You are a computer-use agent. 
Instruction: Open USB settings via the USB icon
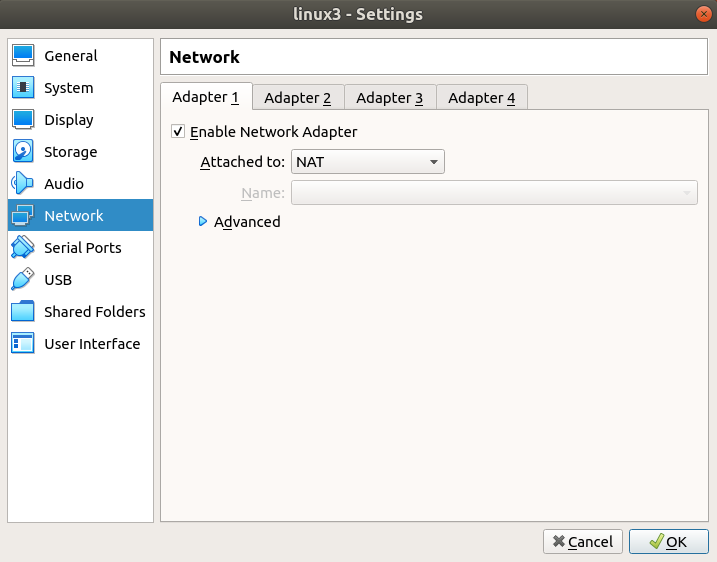23,280
